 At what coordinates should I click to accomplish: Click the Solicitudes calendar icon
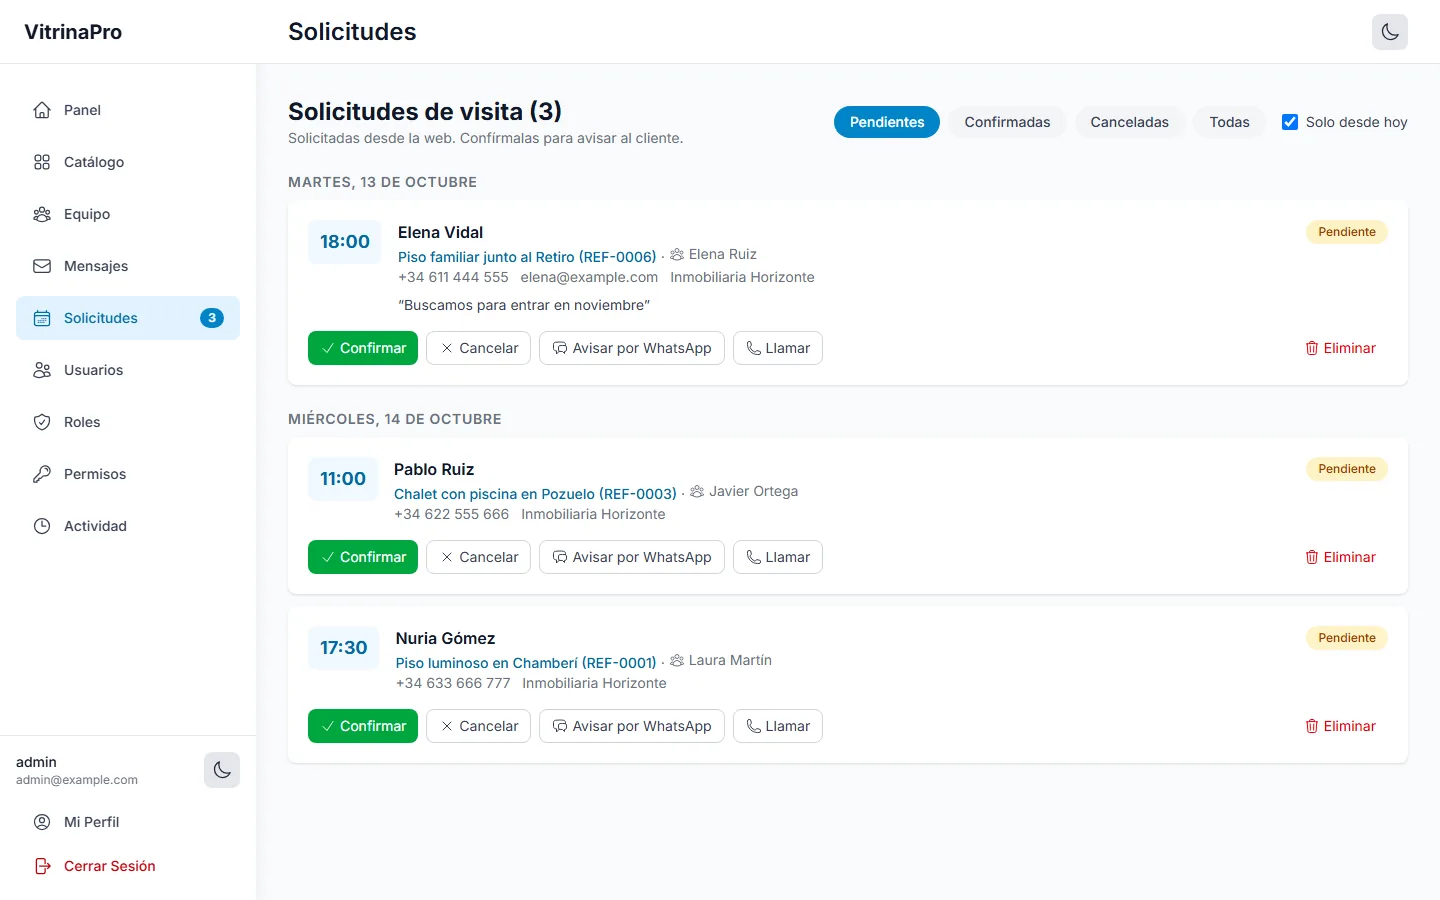[42, 318]
